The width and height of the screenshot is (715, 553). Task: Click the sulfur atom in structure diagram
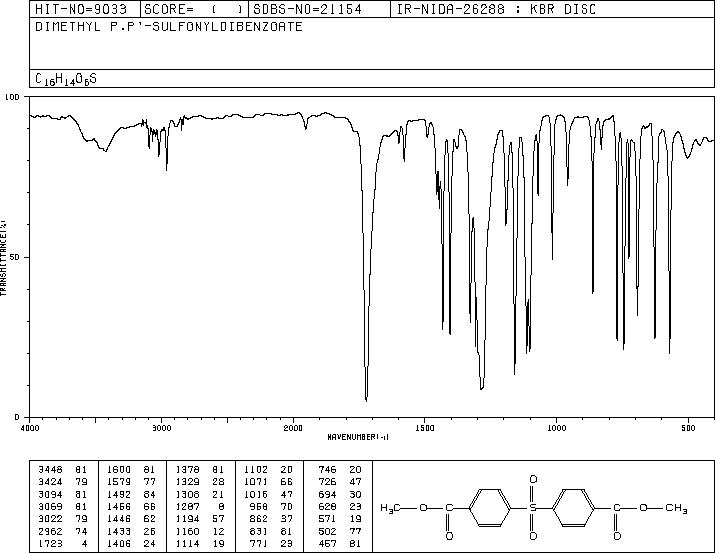(533, 507)
